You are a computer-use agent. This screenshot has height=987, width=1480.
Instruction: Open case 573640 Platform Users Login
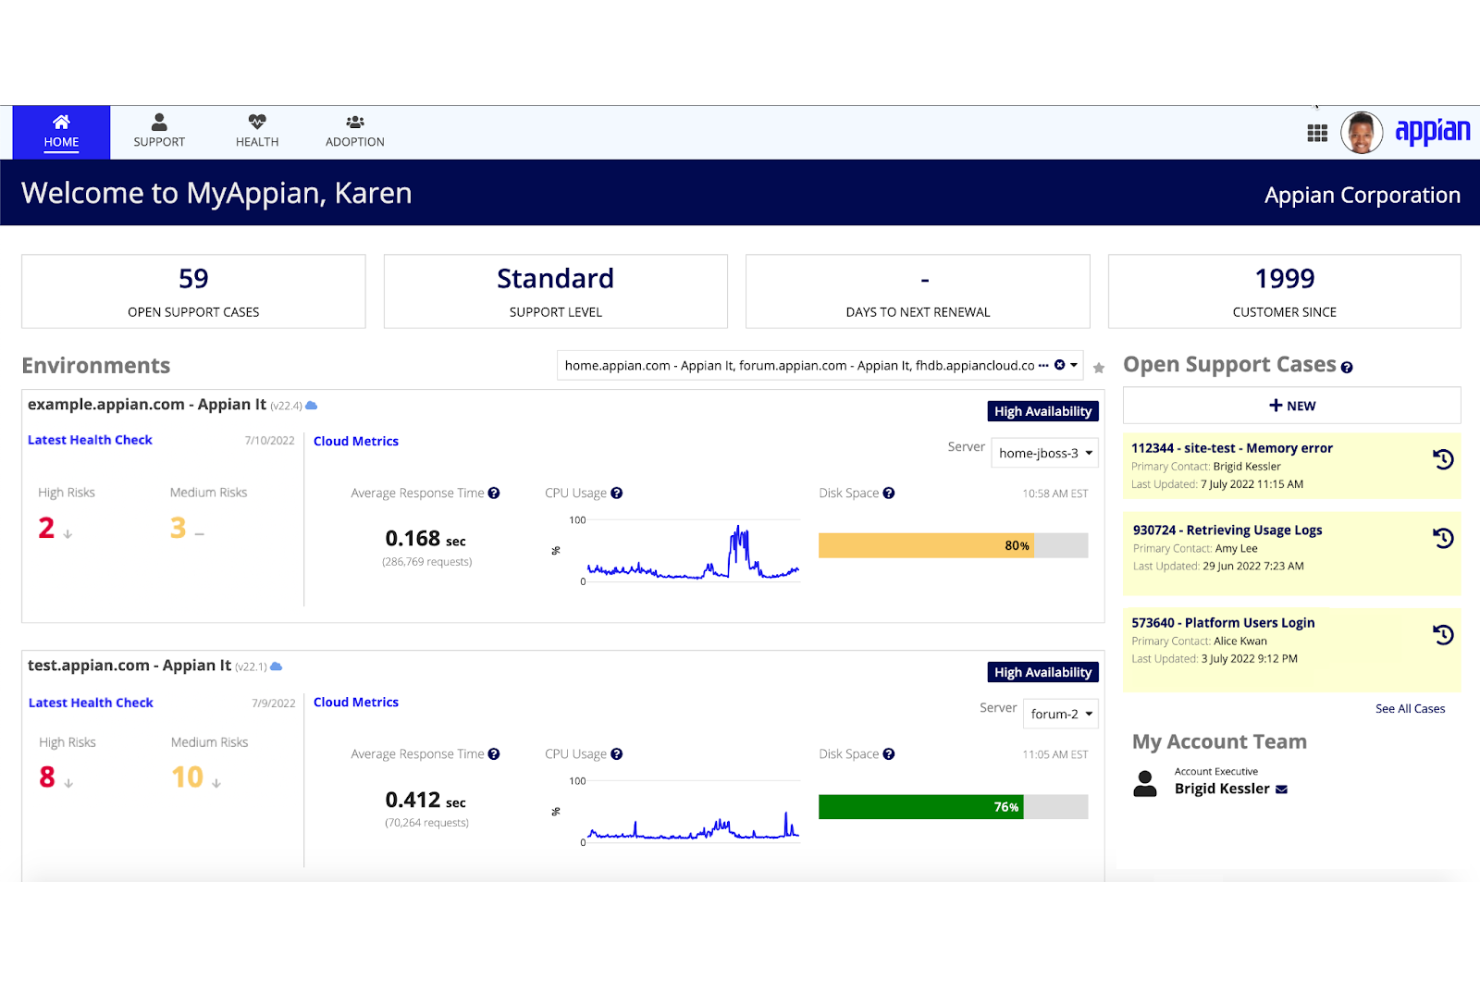click(x=1223, y=622)
